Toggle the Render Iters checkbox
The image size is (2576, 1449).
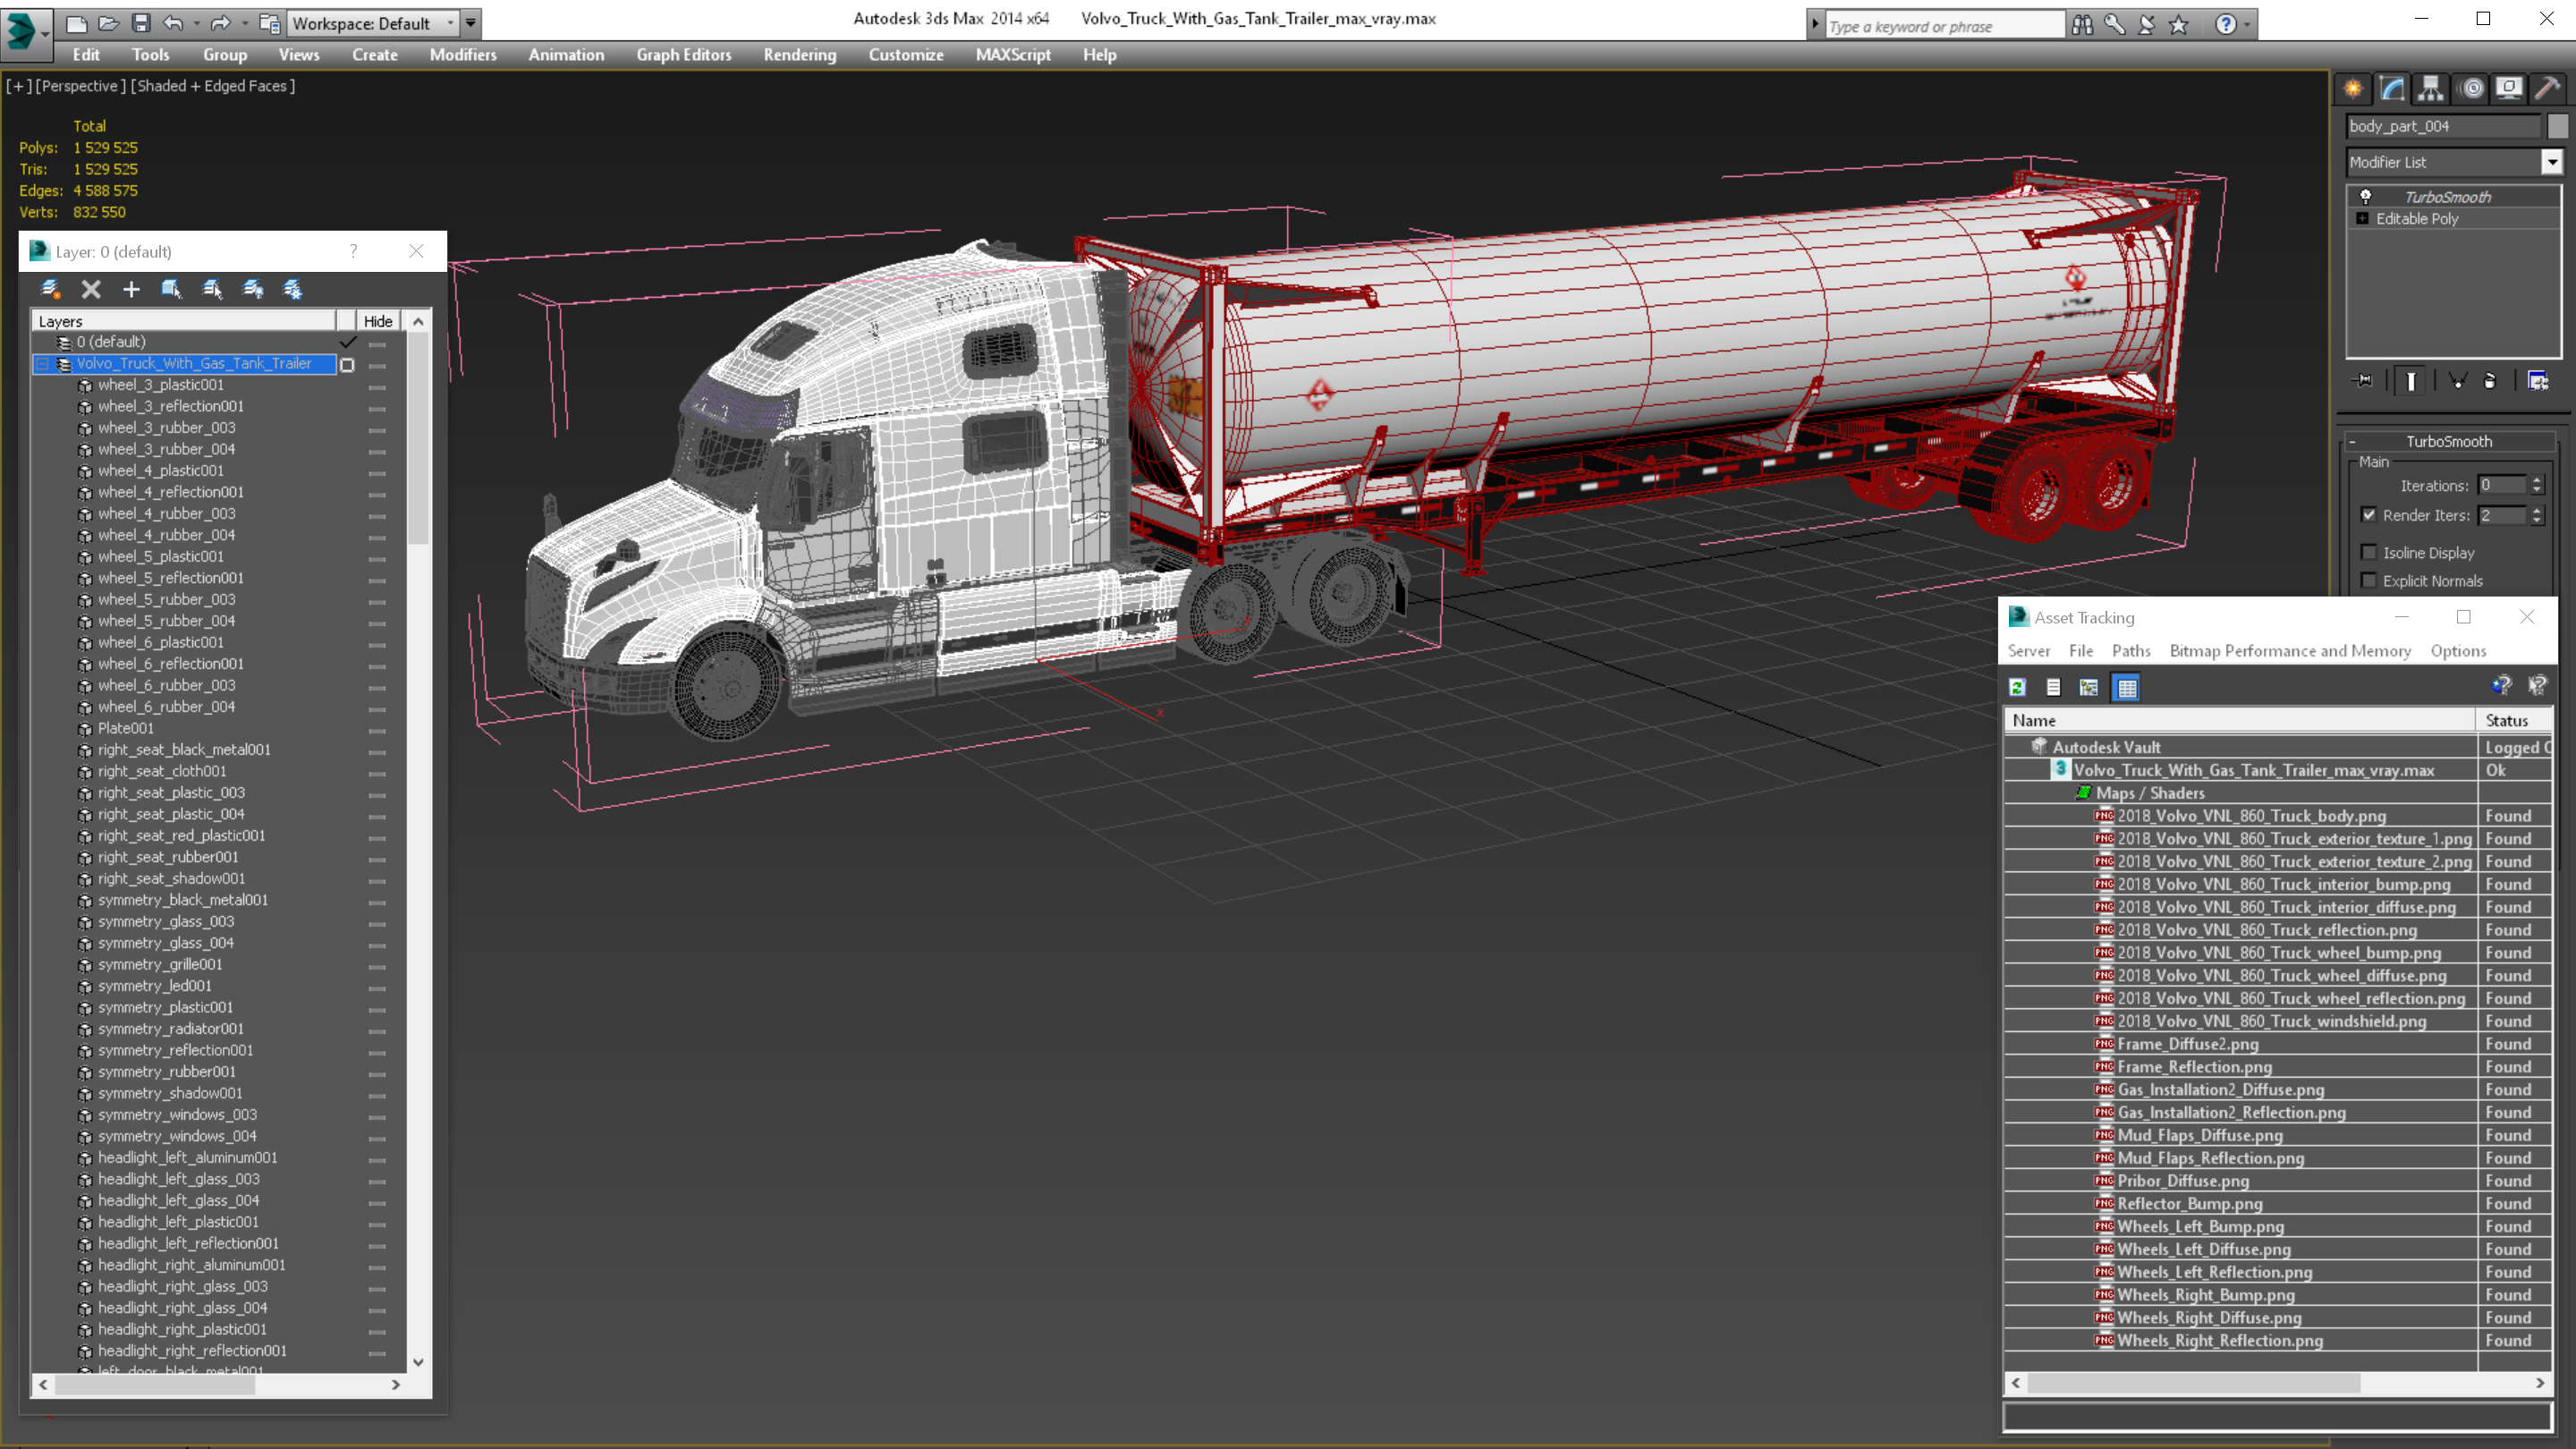[x=2368, y=515]
